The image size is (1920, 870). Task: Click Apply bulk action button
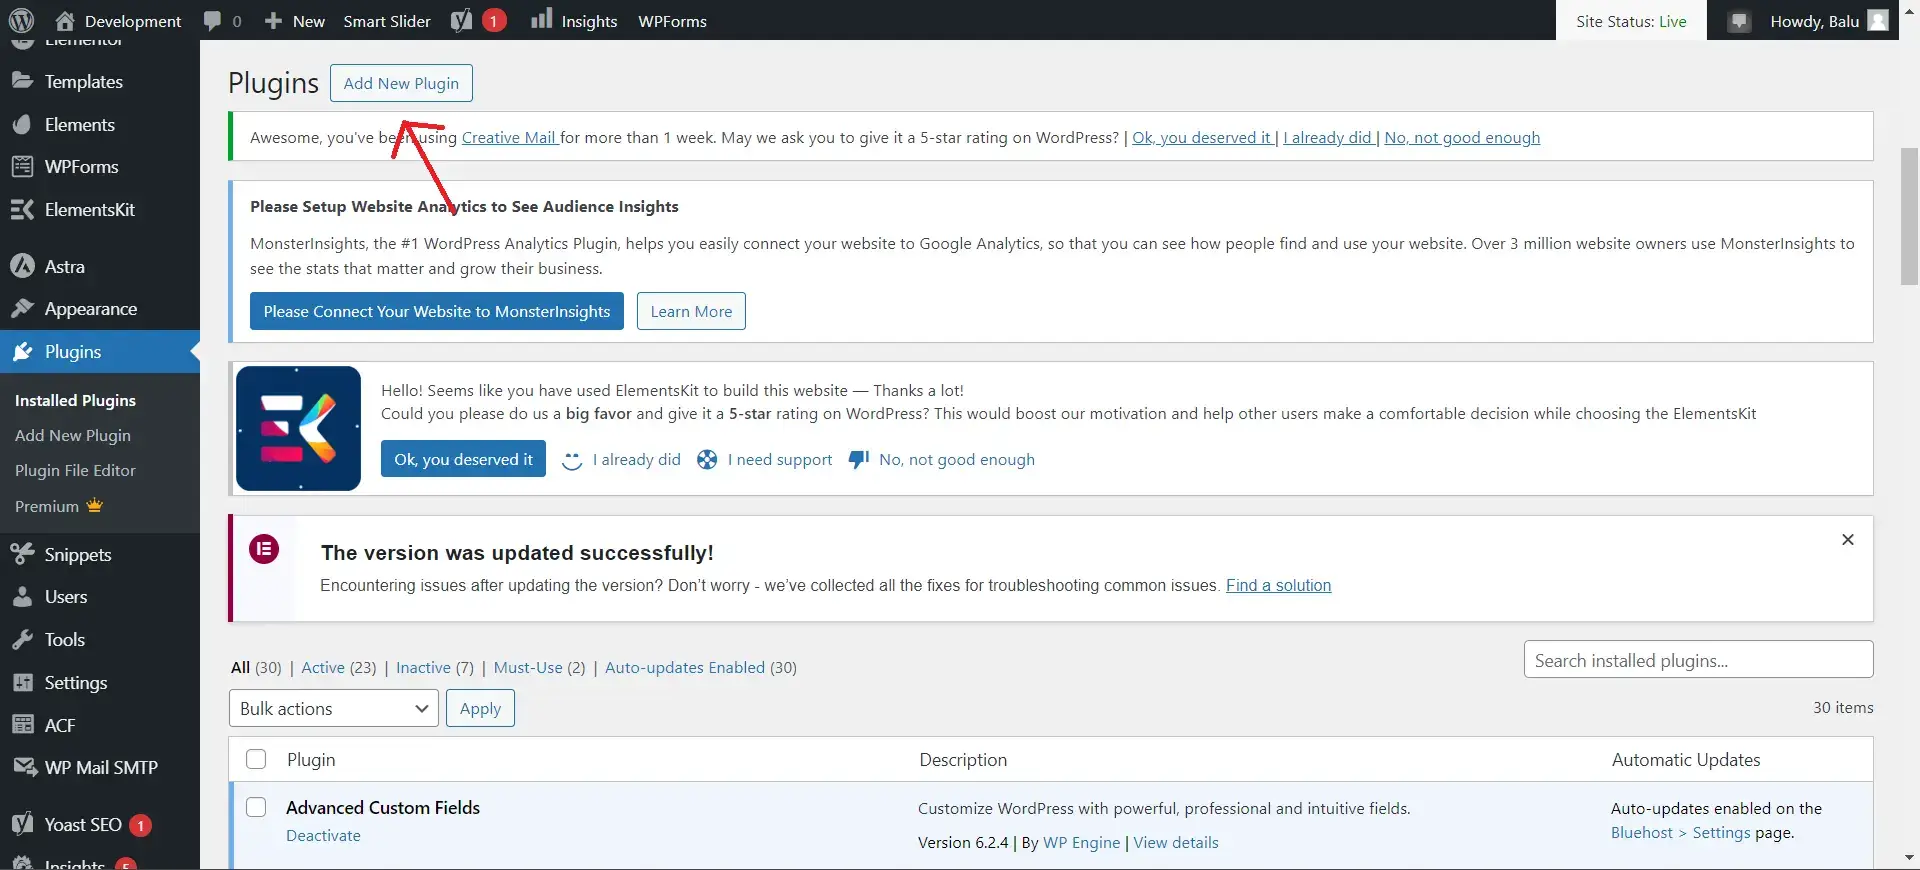(480, 708)
